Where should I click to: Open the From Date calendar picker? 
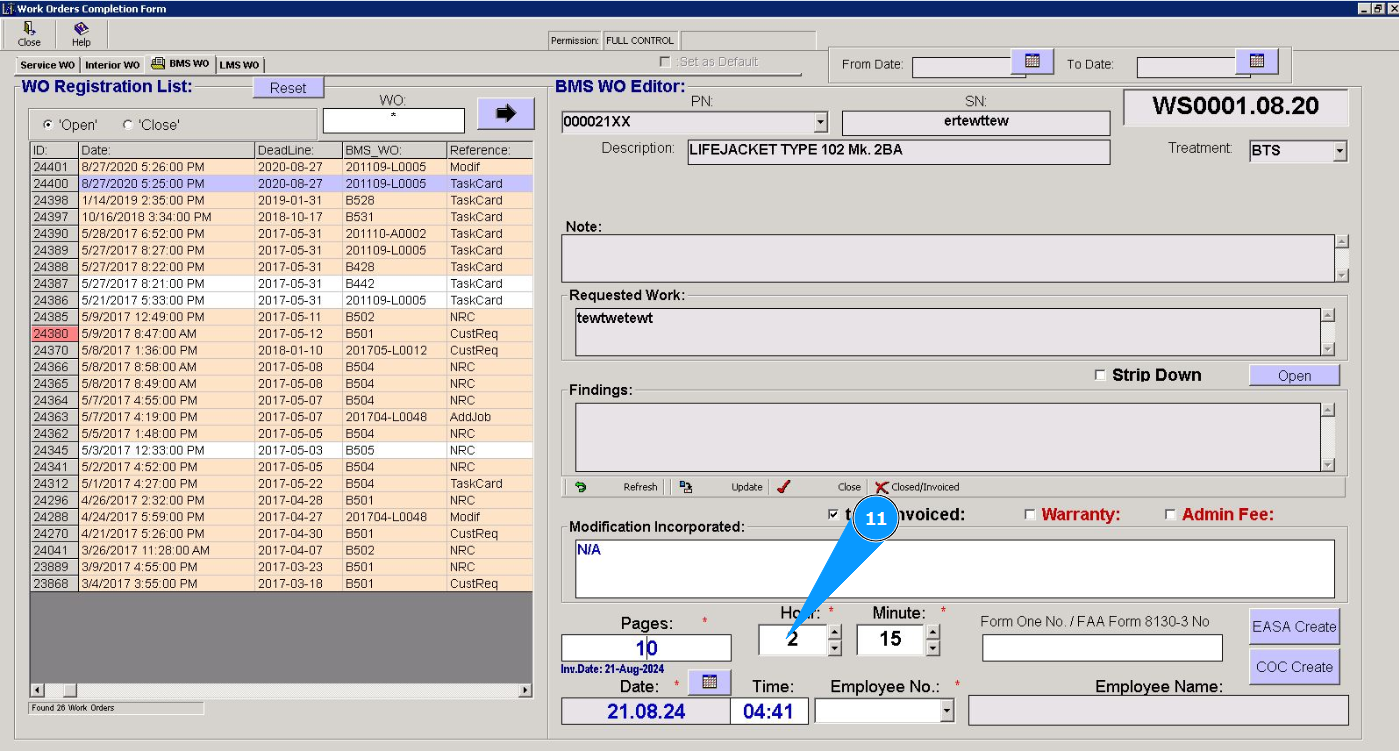(x=1032, y=62)
